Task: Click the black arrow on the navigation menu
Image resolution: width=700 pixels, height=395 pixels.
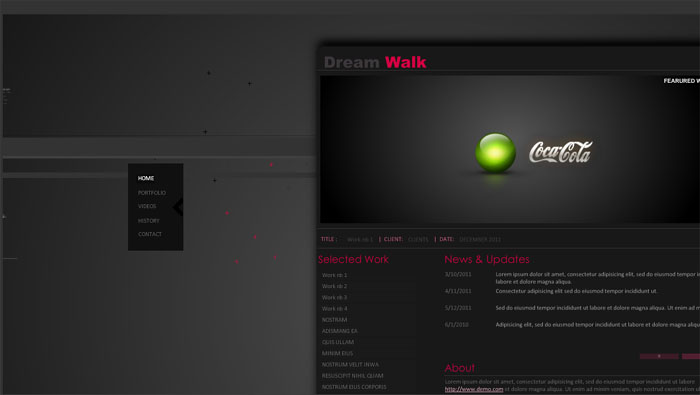Action: (178, 207)
